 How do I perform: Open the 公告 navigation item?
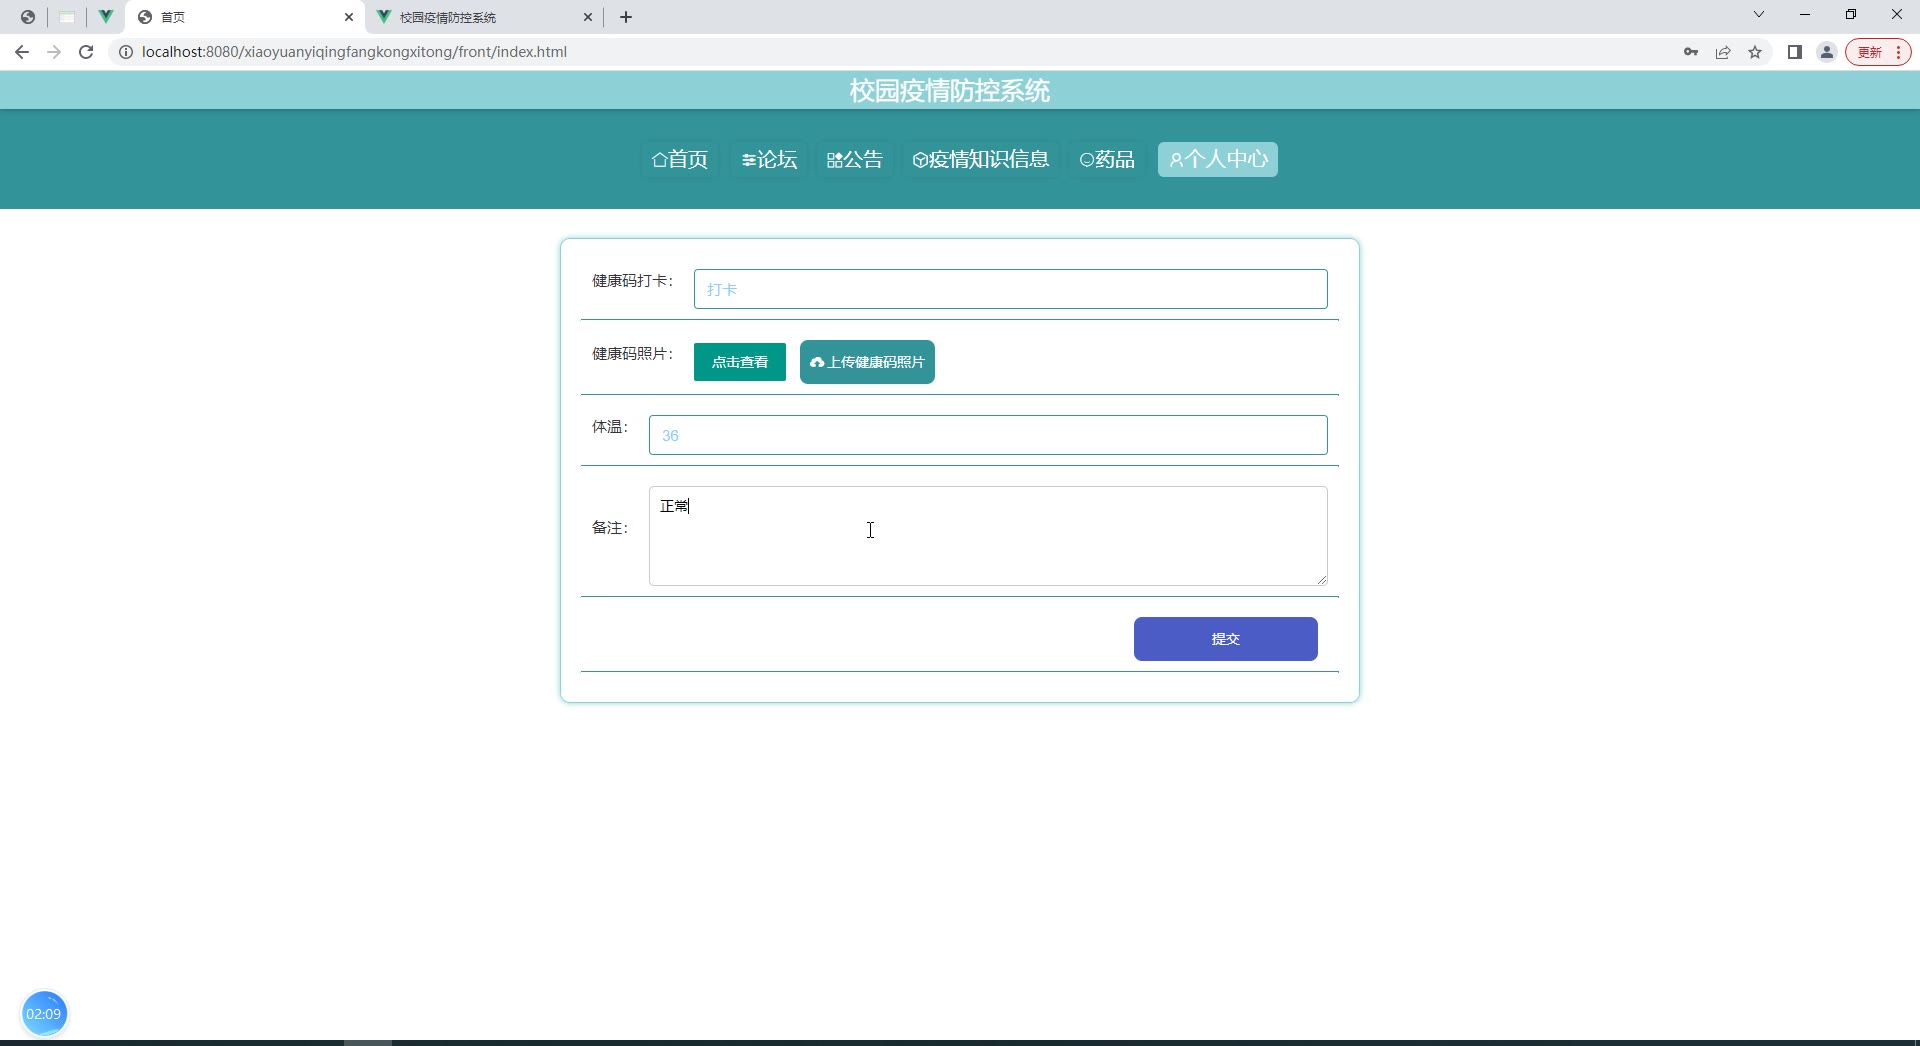855,159
